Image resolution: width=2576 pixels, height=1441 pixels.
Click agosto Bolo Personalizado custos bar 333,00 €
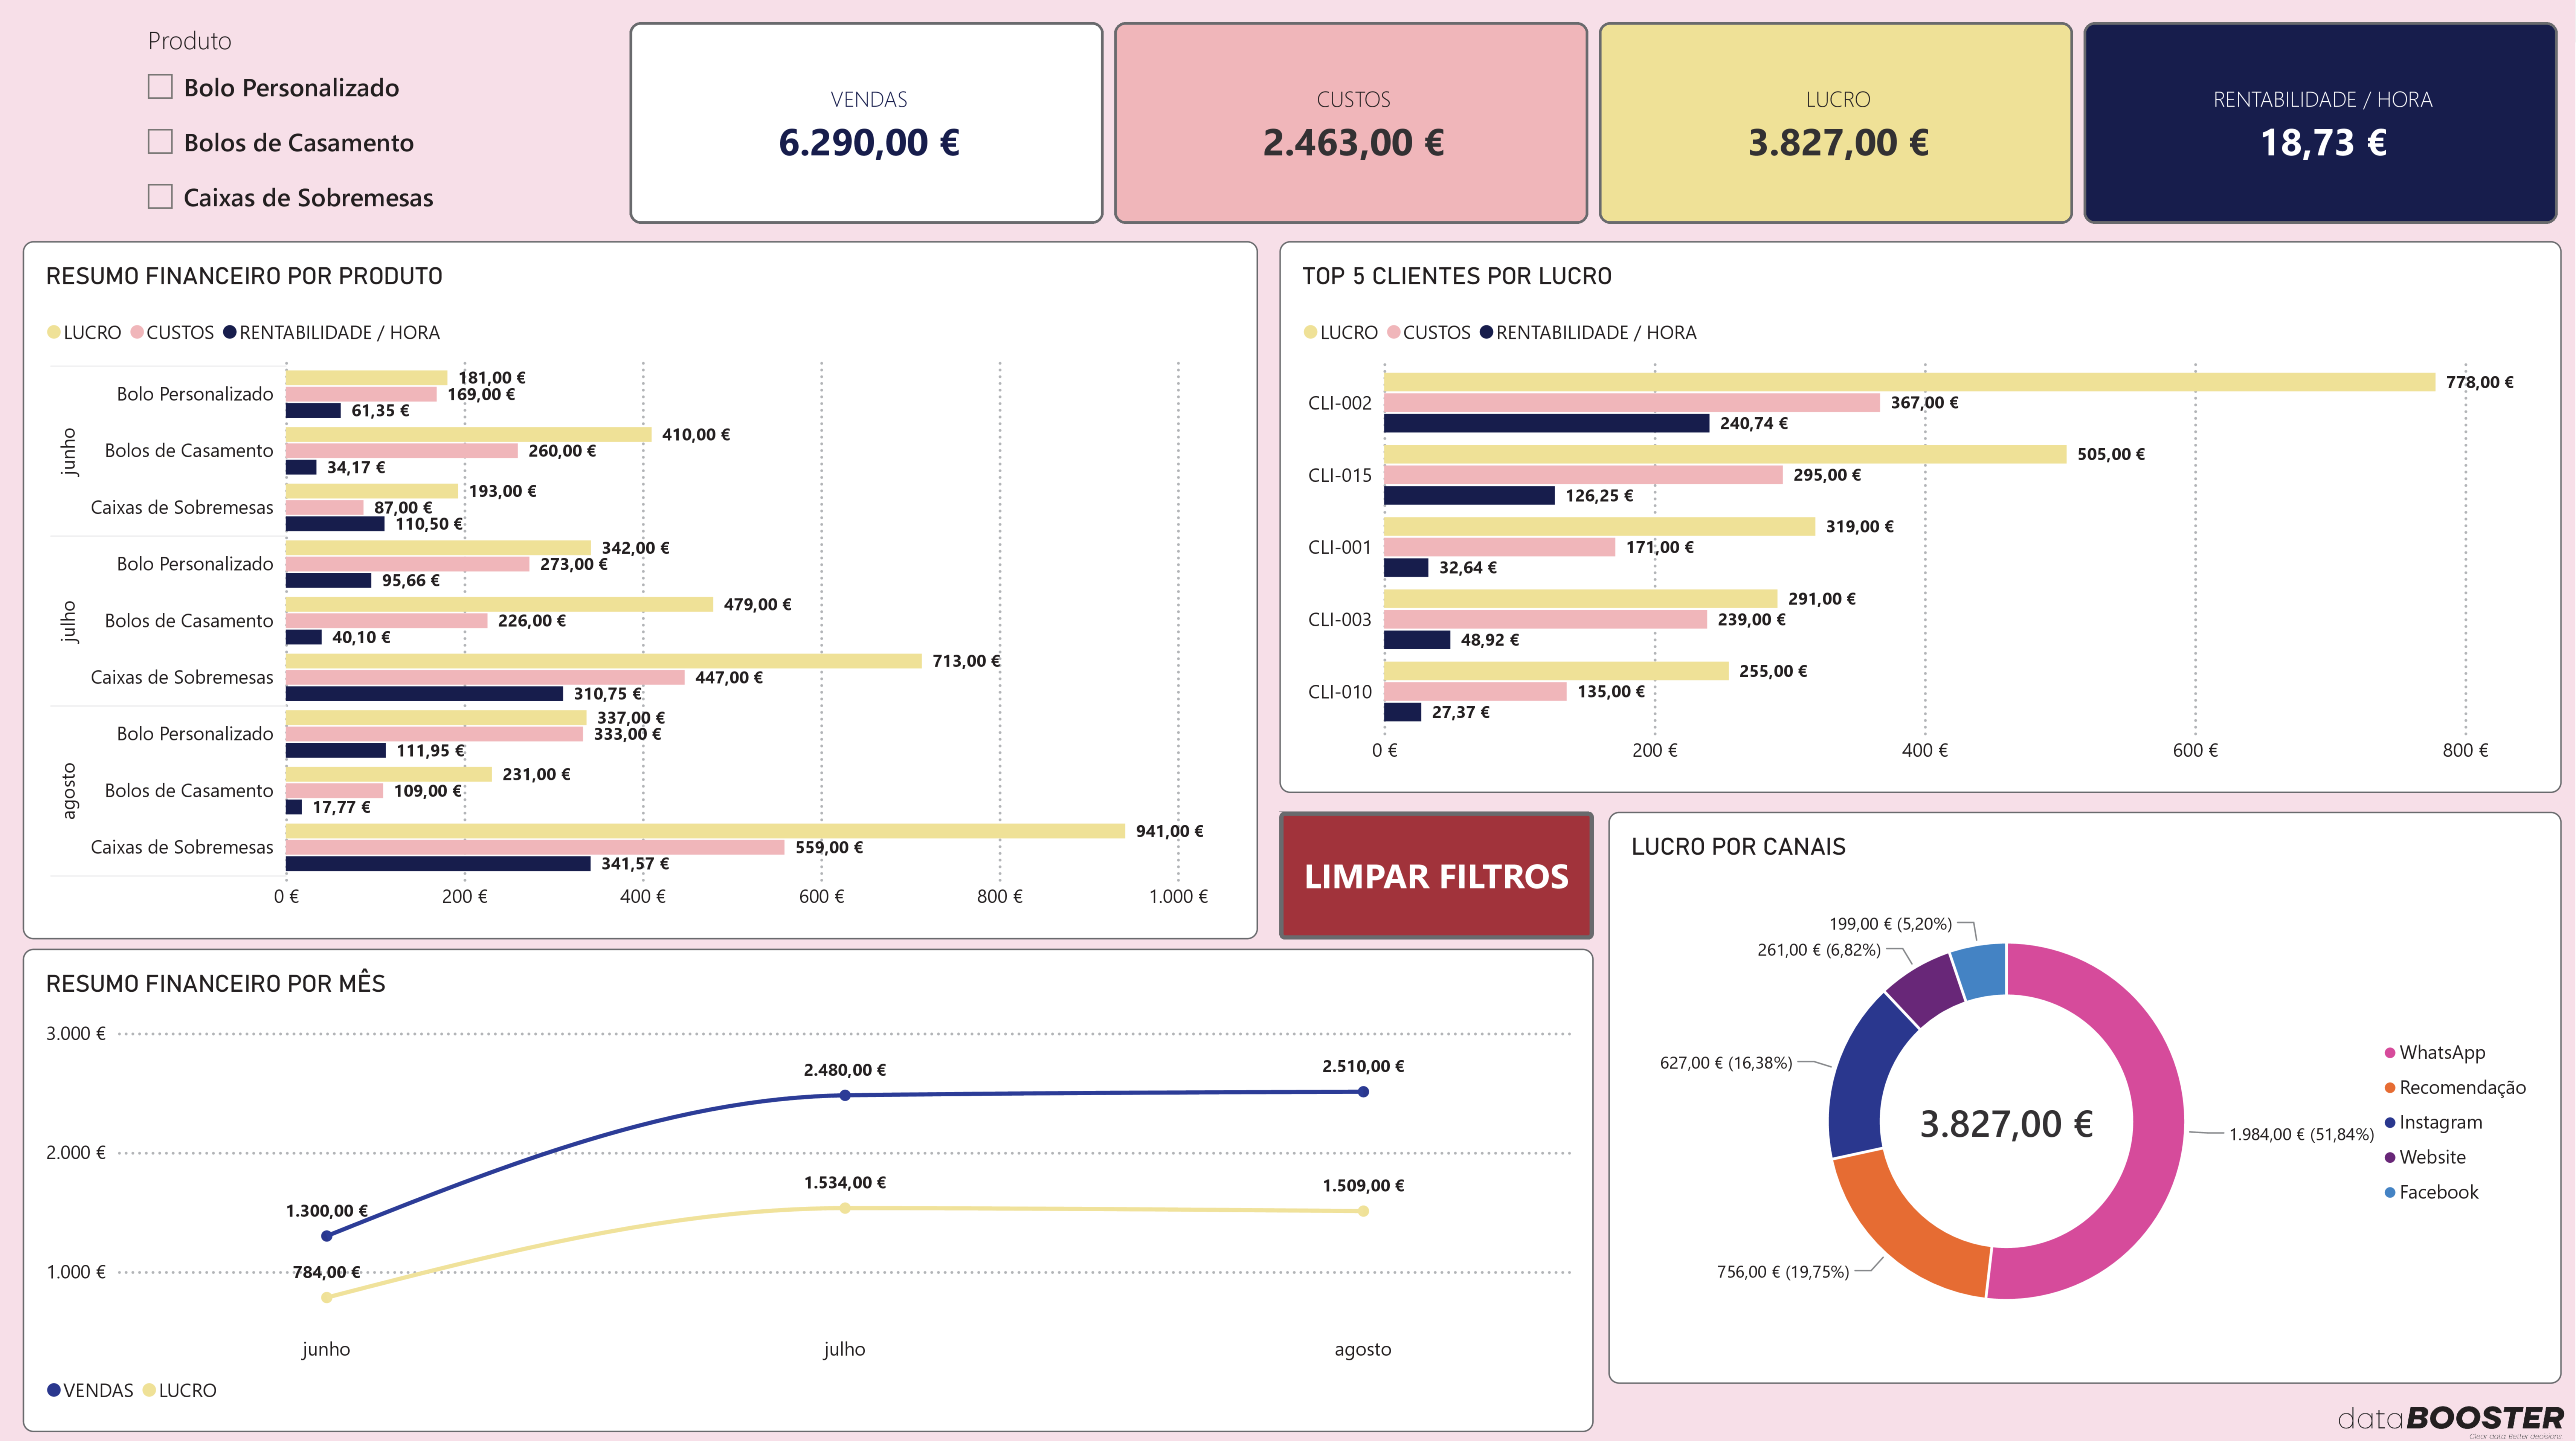[434, 734]
